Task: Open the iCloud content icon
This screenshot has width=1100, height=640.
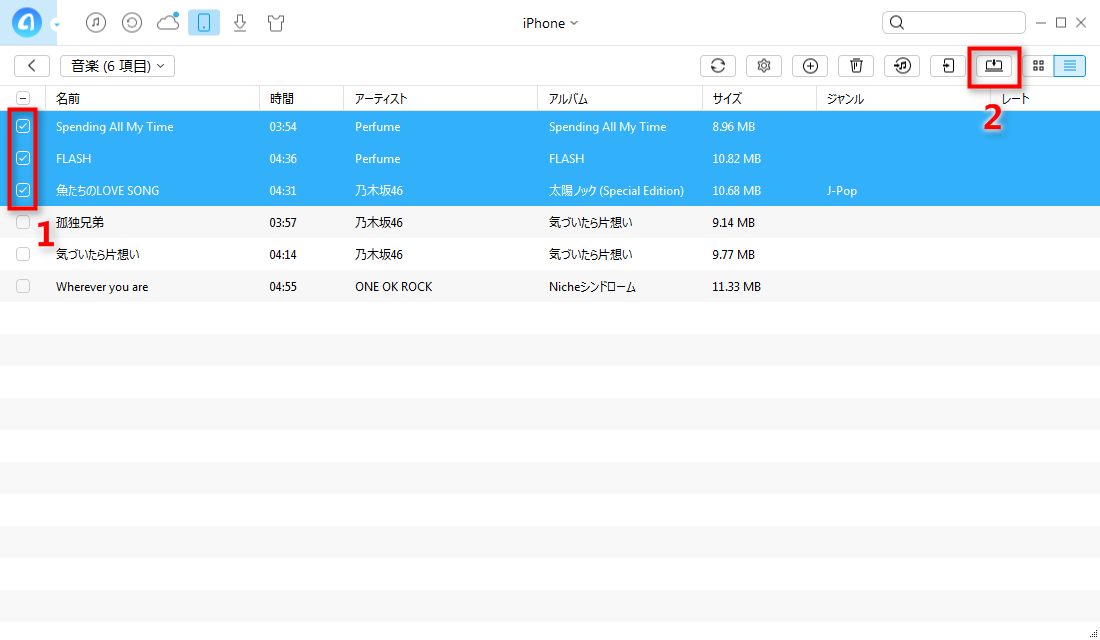Action: [x=168, y=22]
